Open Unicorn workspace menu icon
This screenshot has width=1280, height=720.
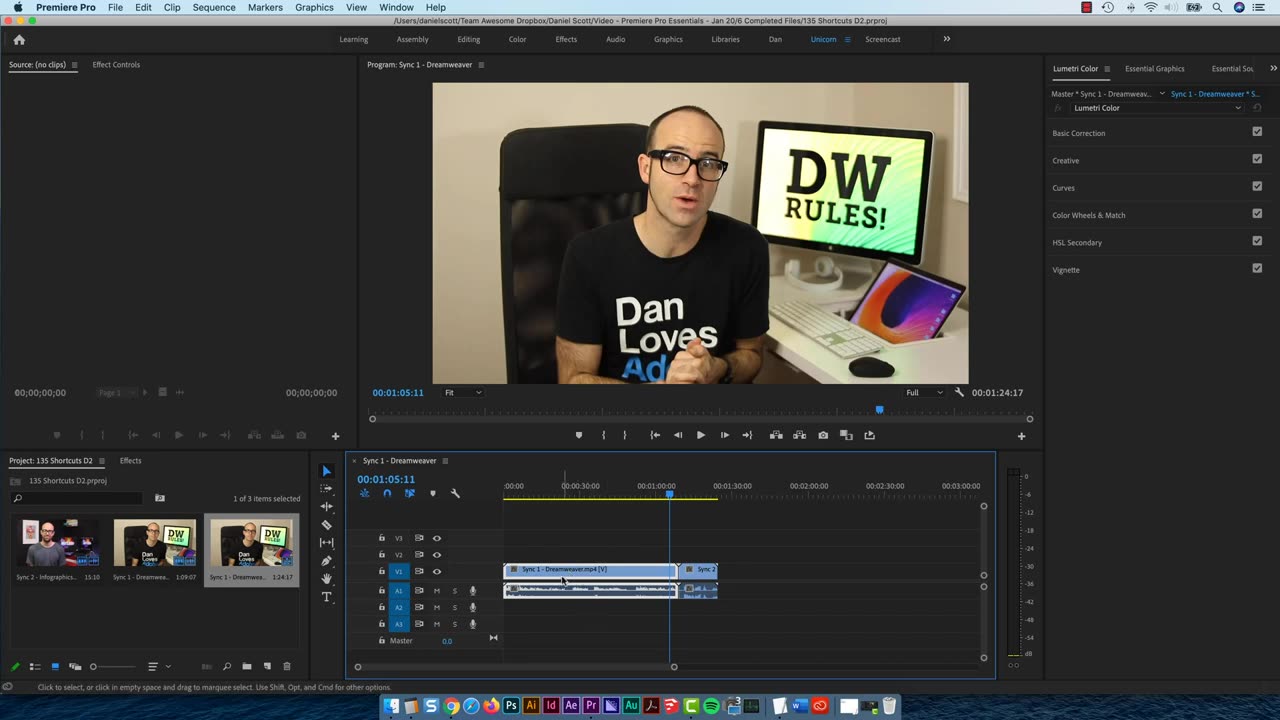[x=847, y=40]
